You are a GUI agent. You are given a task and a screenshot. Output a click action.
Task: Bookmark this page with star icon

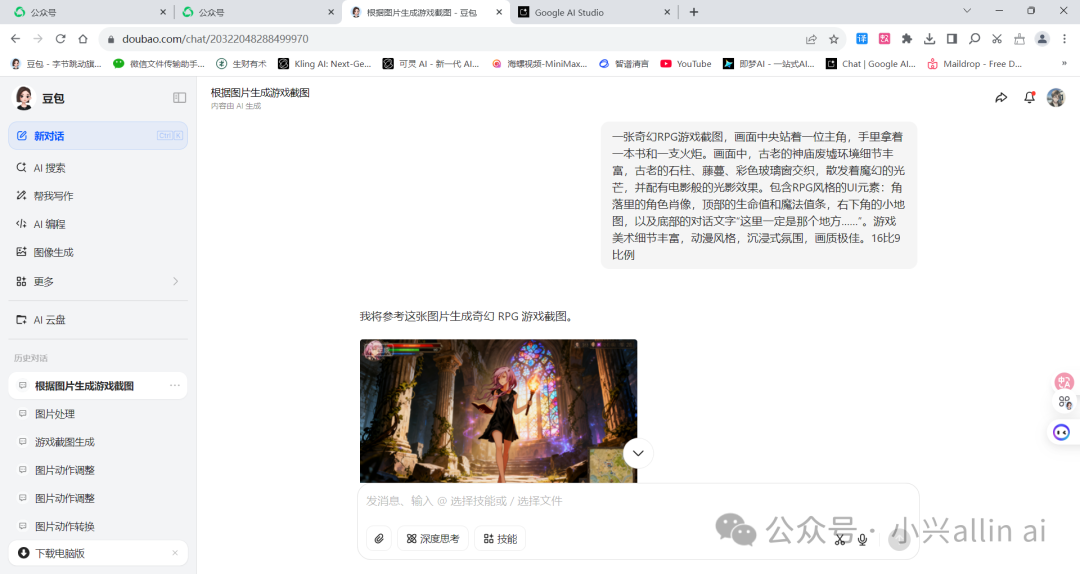833,39
